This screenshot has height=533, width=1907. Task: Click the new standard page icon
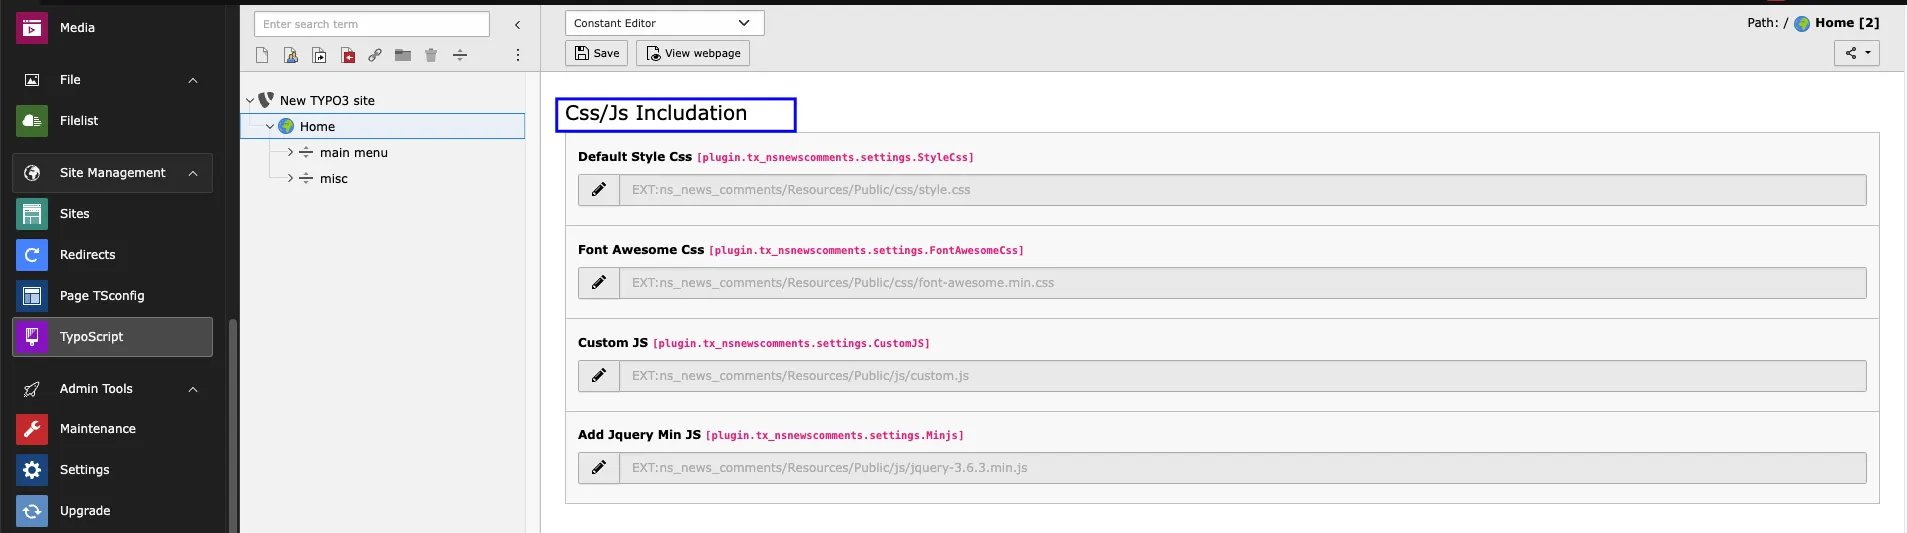pos(262,55)
